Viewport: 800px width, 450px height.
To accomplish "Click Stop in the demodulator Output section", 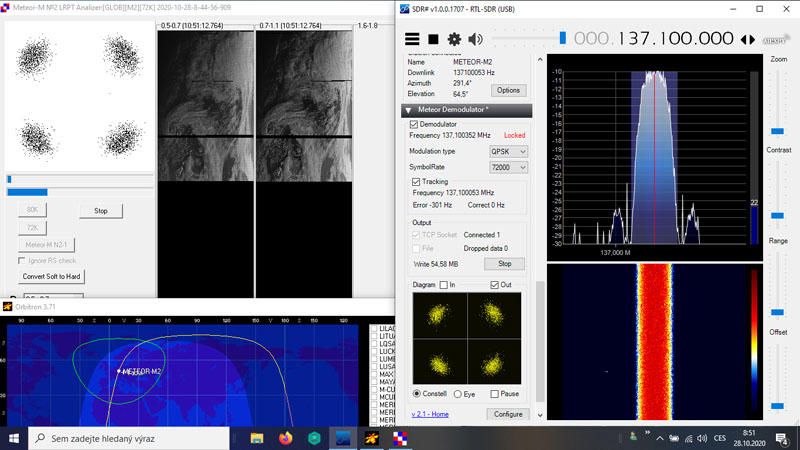I will coord(505,264).
